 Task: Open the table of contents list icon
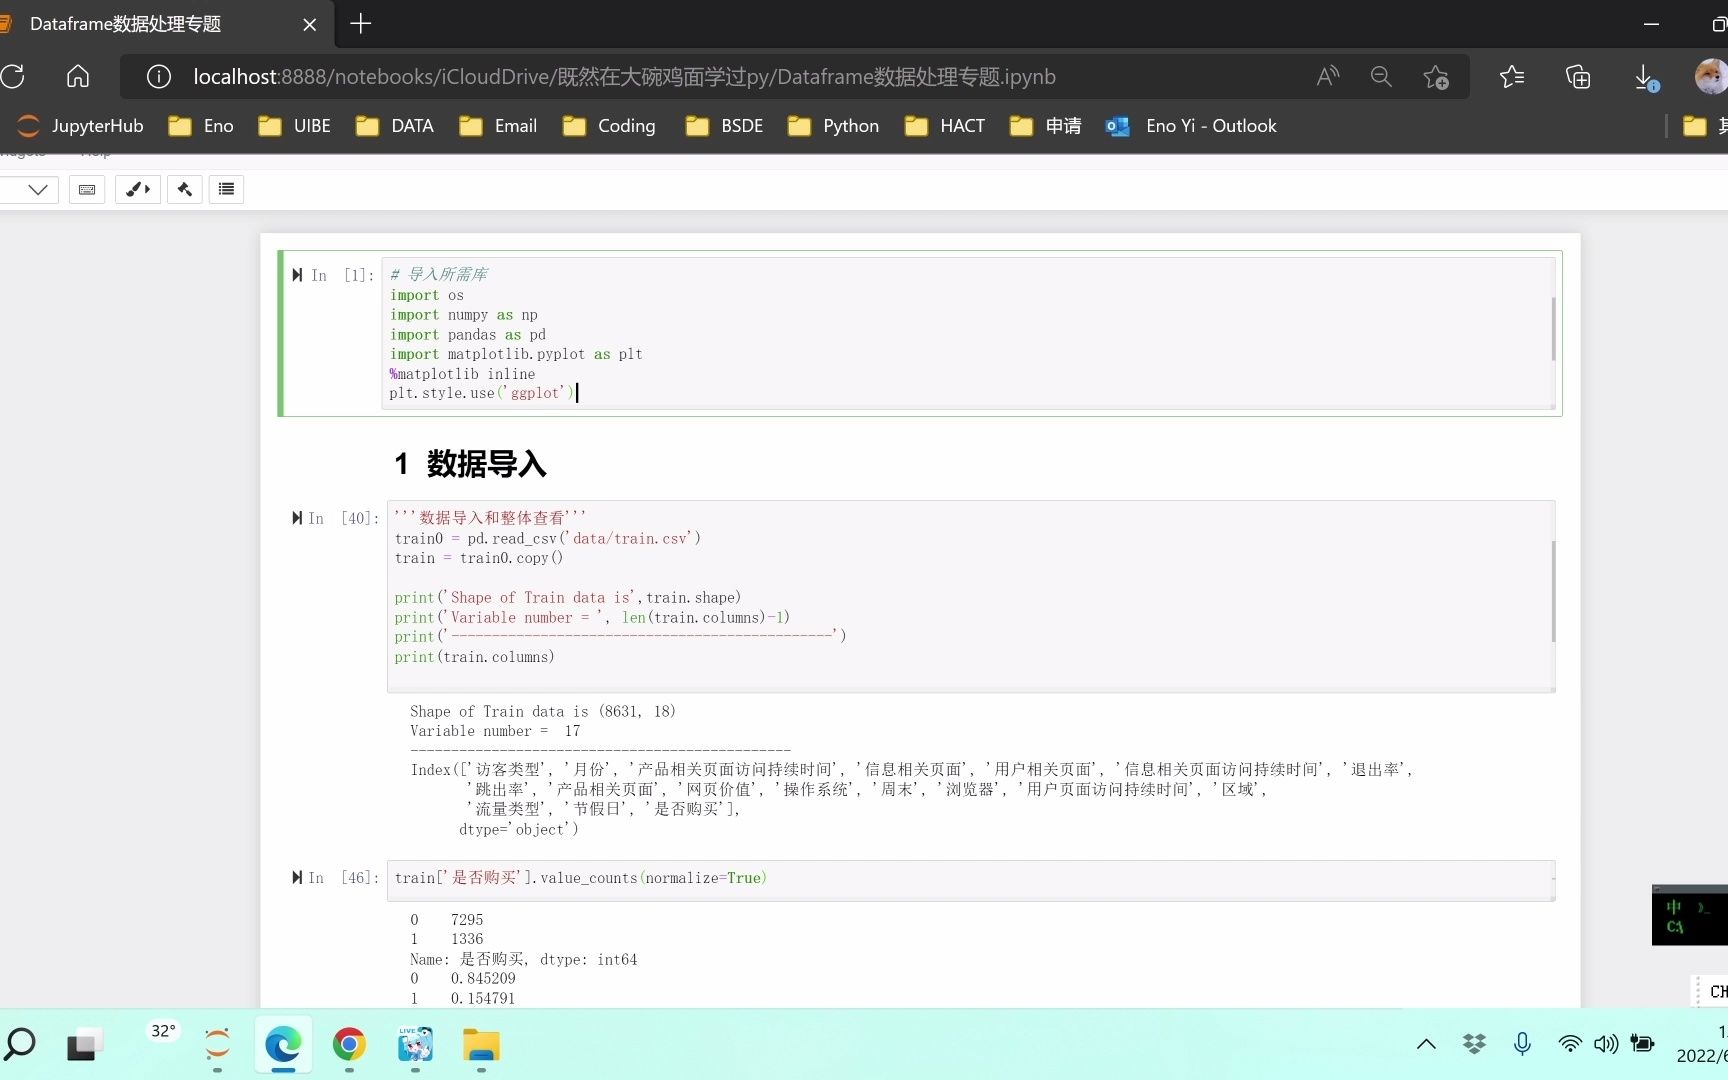pos(225,189)
